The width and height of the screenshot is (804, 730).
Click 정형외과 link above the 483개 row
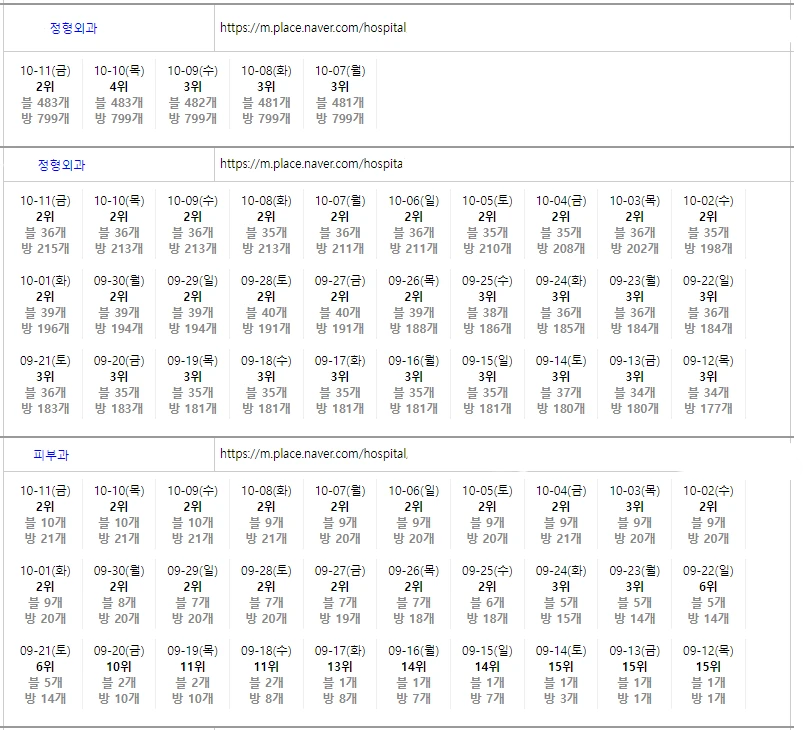[x=74, y=28]
